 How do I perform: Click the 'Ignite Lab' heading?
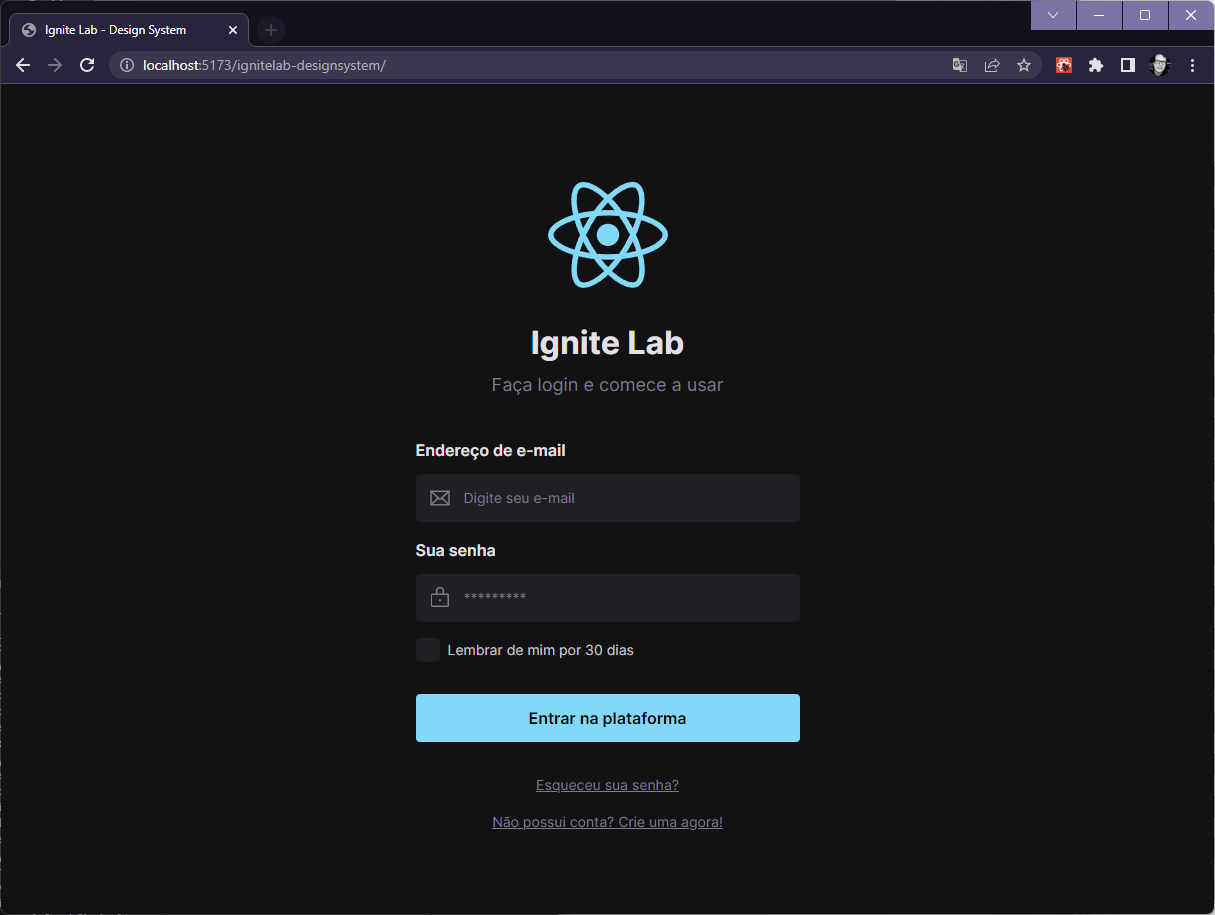tap(608, 343)
